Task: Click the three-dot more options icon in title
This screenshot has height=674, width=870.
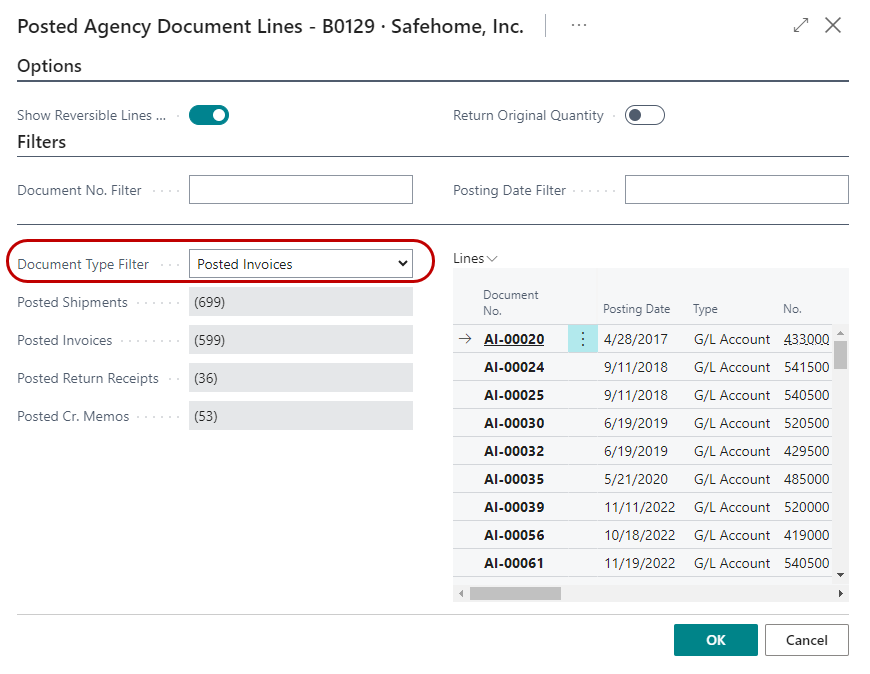Action: (x=579, y=26)
